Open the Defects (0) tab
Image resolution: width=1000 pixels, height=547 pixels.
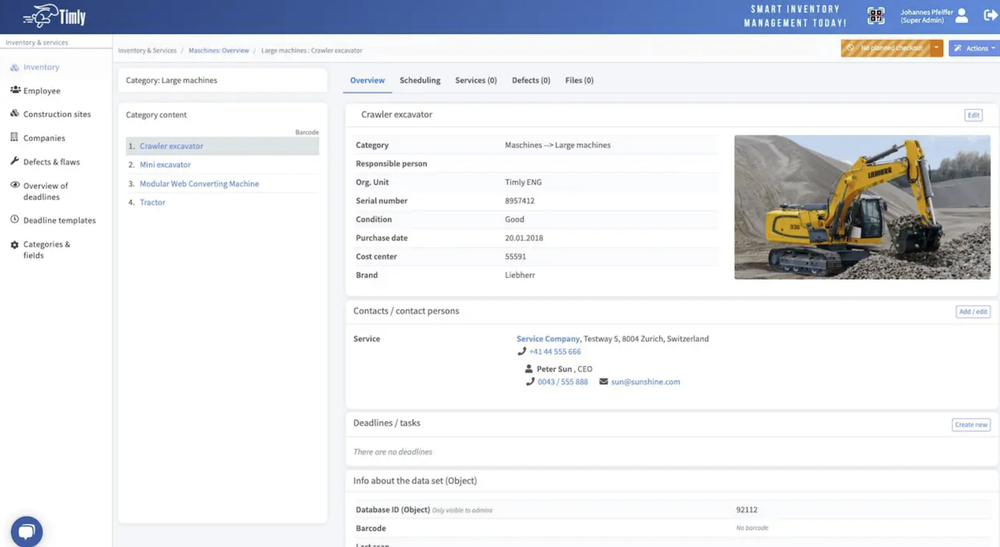pos(531,80)
